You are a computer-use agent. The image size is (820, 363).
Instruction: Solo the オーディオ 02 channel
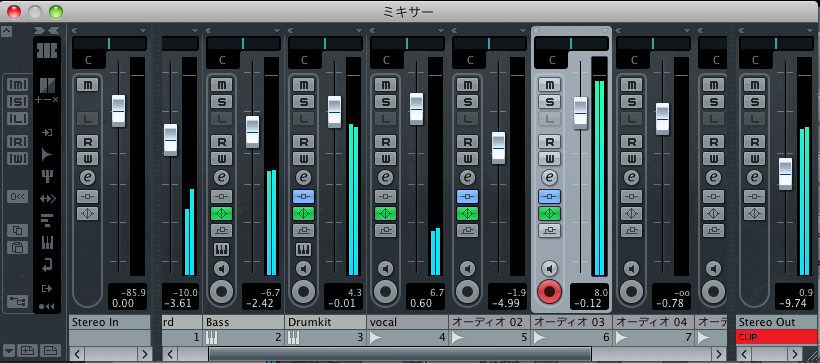[x=468, y=101]
